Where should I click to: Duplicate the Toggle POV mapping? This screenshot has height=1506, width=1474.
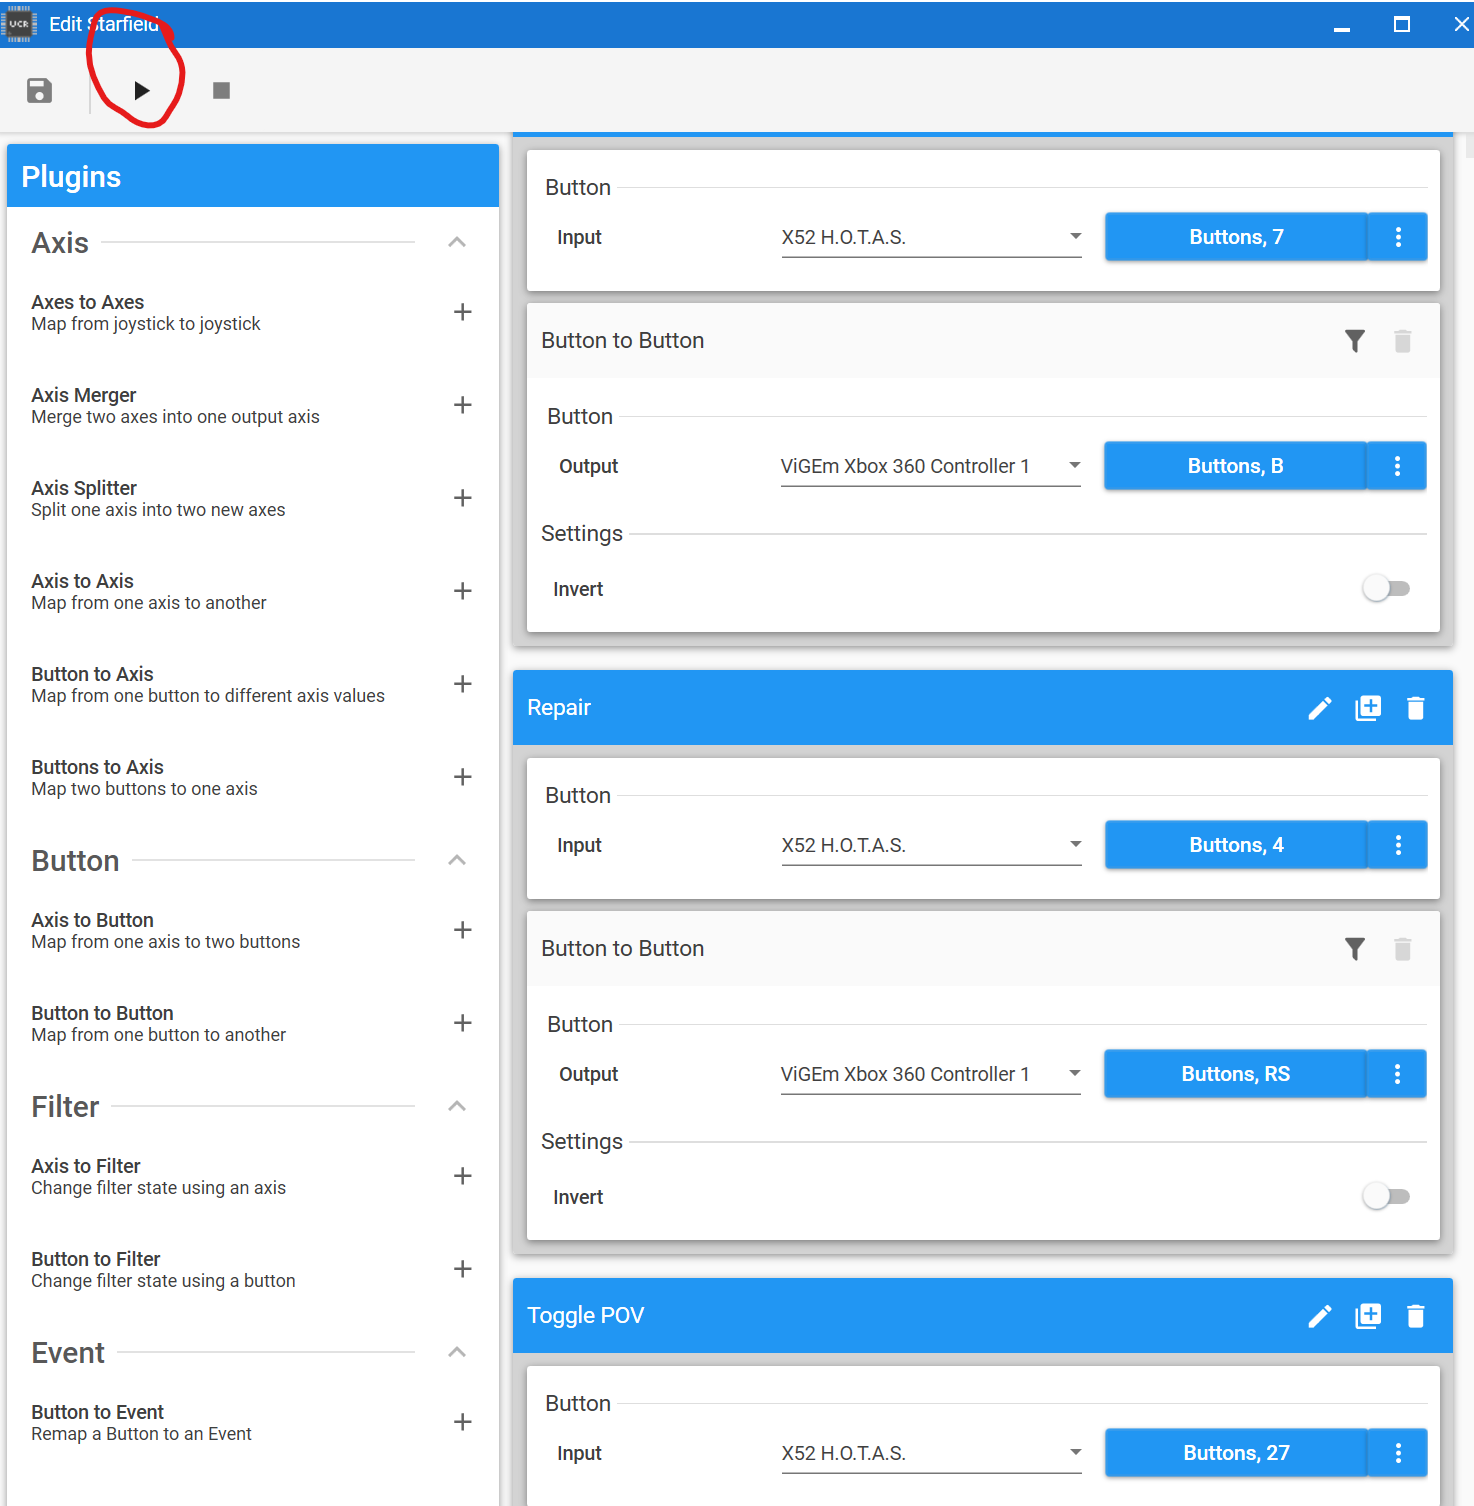click(1368, 1316)
